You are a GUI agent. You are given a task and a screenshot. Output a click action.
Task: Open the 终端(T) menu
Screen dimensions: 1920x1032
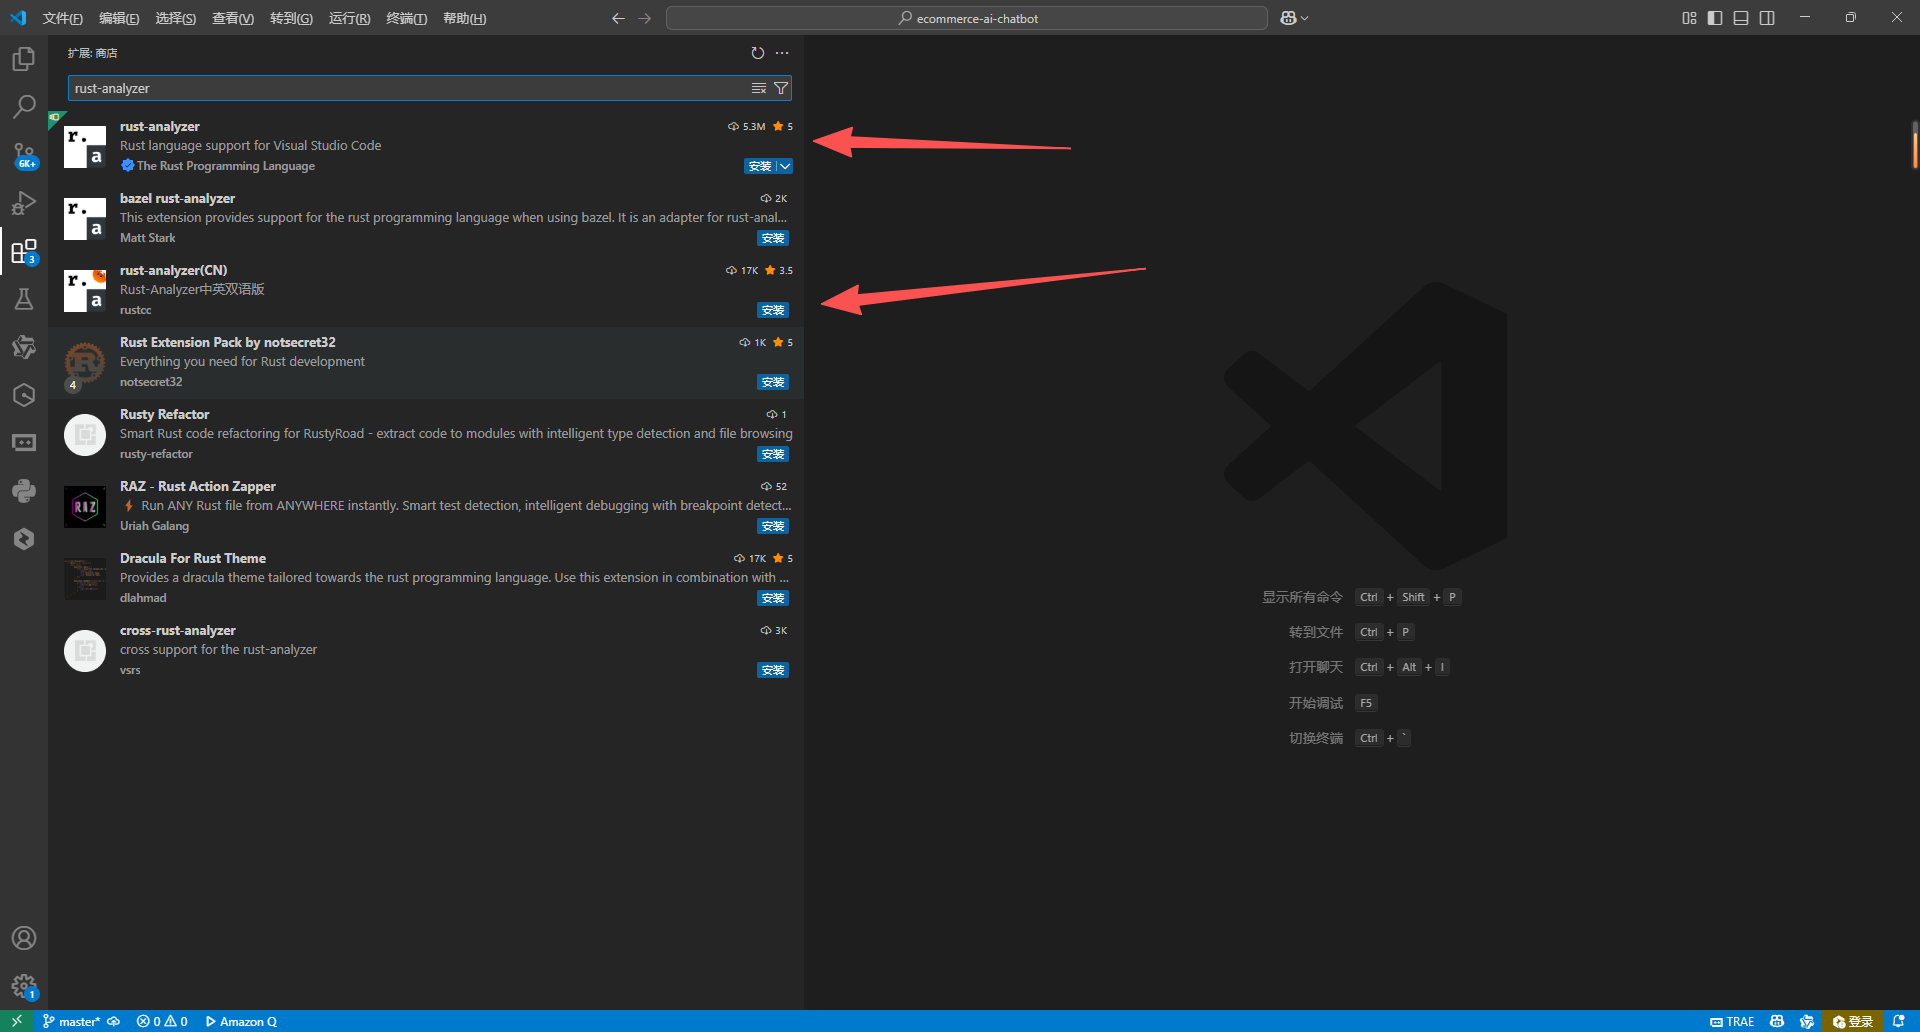(407, 18)
